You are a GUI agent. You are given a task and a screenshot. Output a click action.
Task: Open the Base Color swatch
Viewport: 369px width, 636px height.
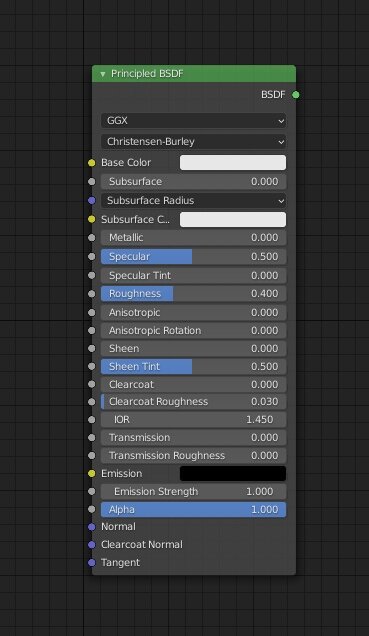pos(233,163)
